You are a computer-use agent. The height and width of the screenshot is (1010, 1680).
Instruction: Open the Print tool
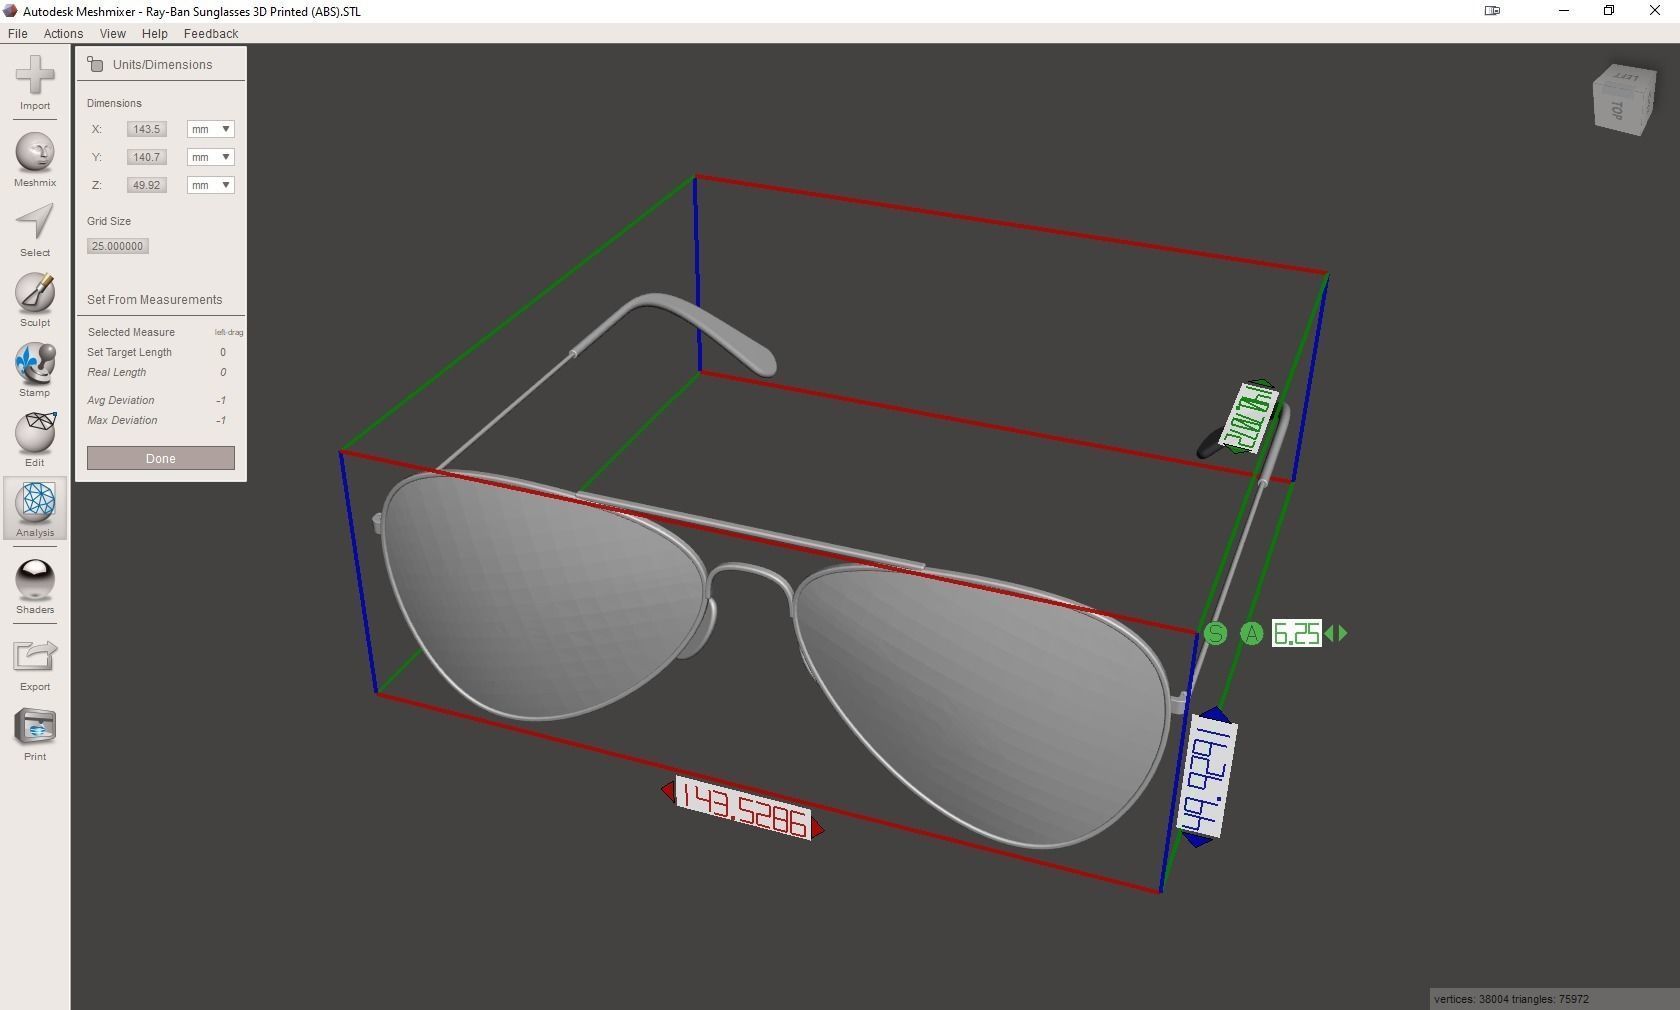35,734
